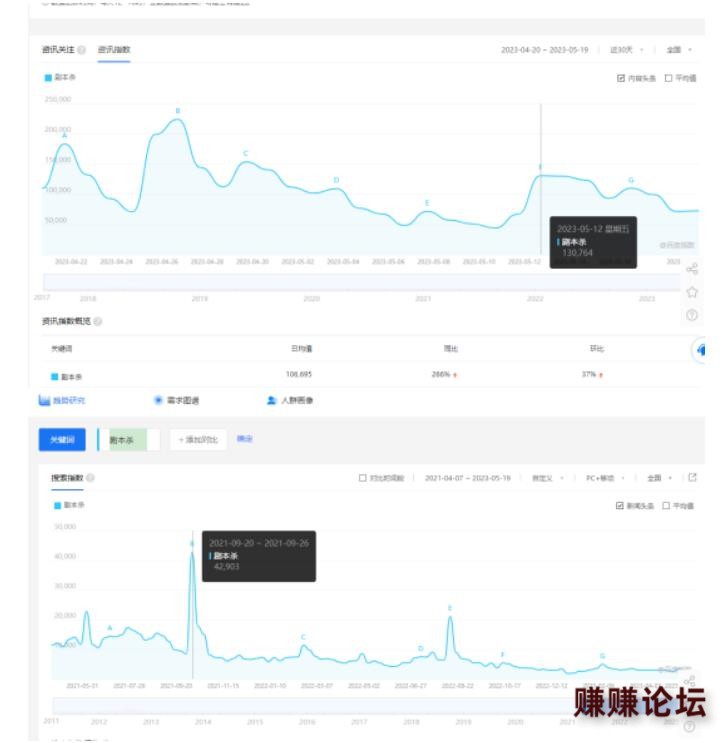
Task: Click daily average value 108,695
Action: tap(299, 374)
